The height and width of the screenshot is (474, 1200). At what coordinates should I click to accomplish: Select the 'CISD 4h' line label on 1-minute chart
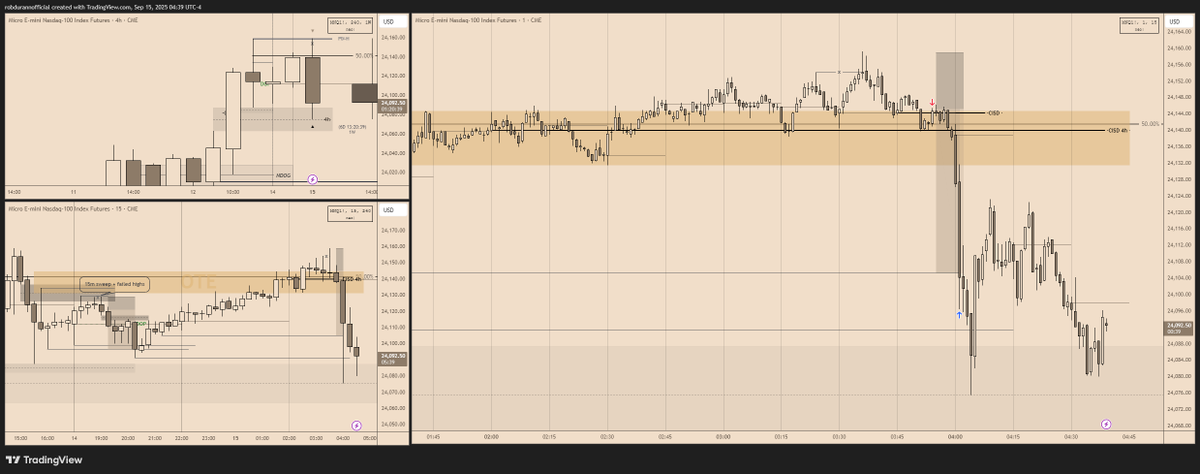point(1117,130)
